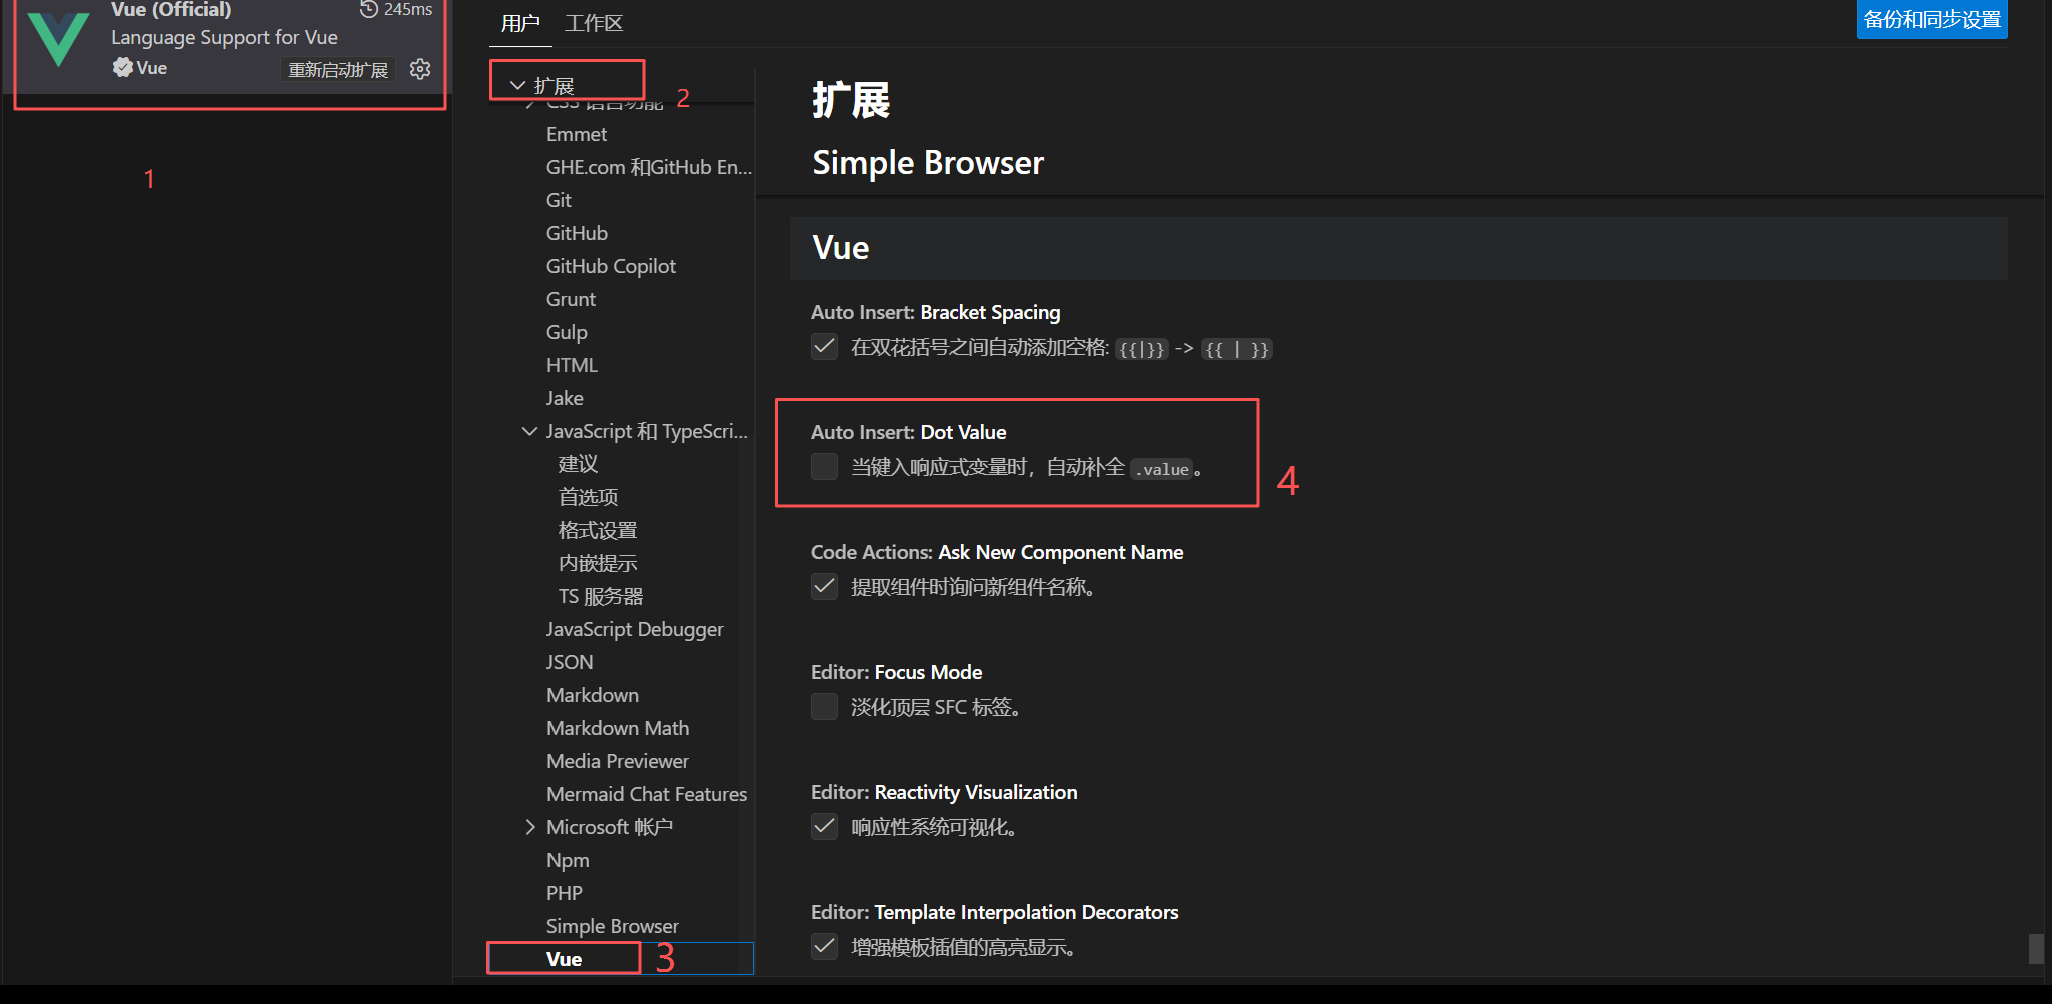This screenshot has height=1004, width=2052.
Task: Select Markdown Math in the tree
Action: [x=617, y=728]
